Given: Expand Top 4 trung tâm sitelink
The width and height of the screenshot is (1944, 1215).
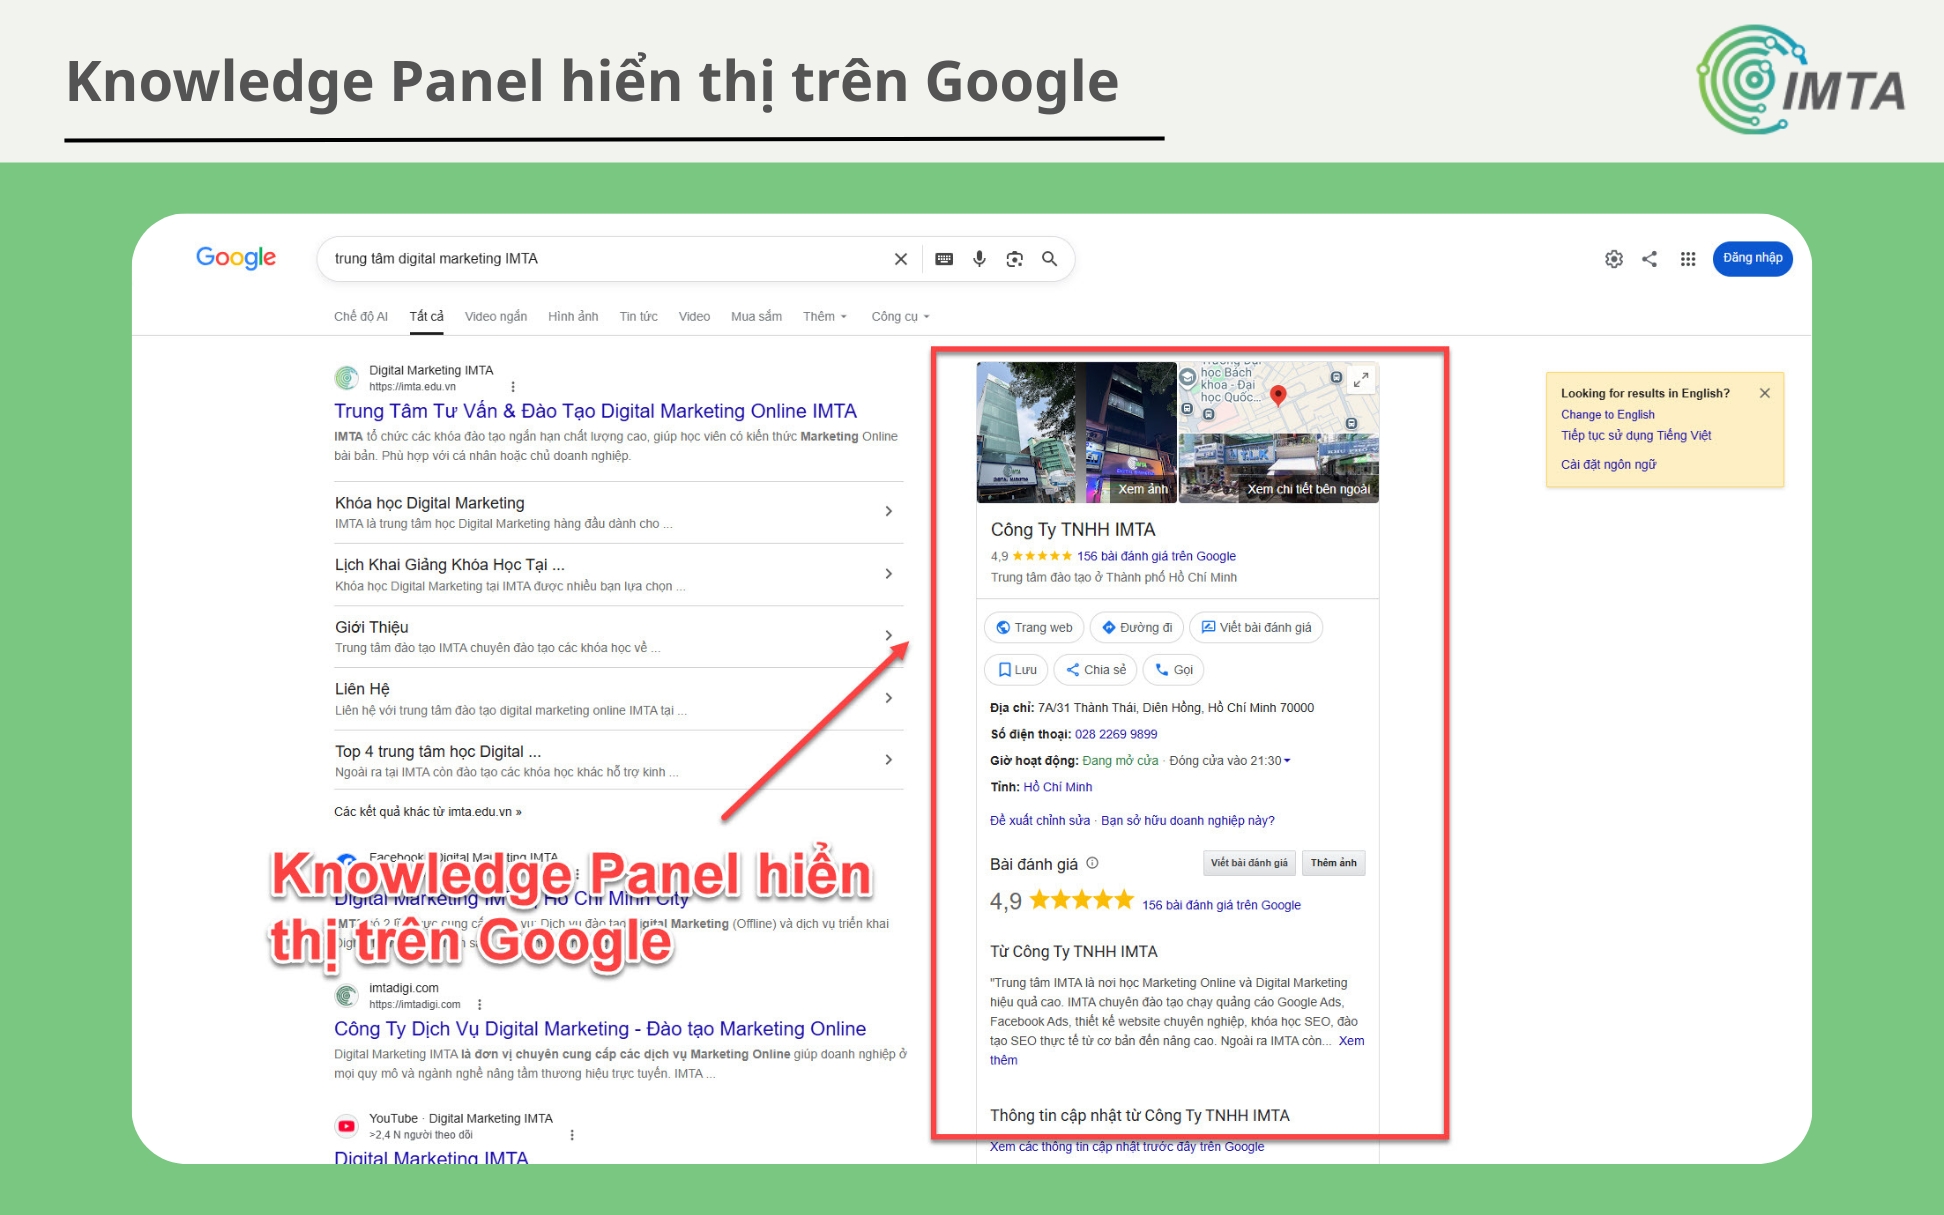Looking at the screenshot, I should (x=889, y=760).
